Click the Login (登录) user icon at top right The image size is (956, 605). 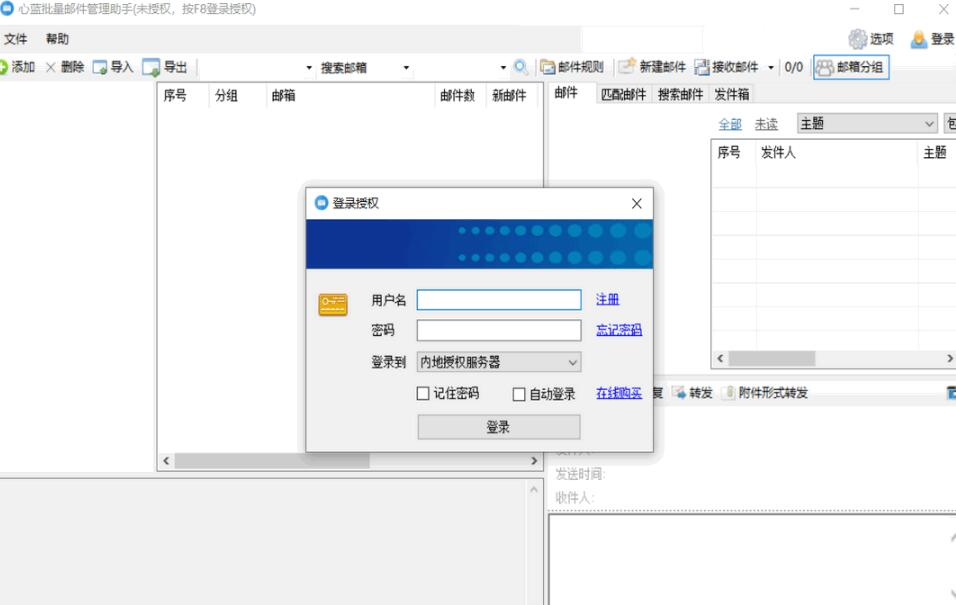919,39
